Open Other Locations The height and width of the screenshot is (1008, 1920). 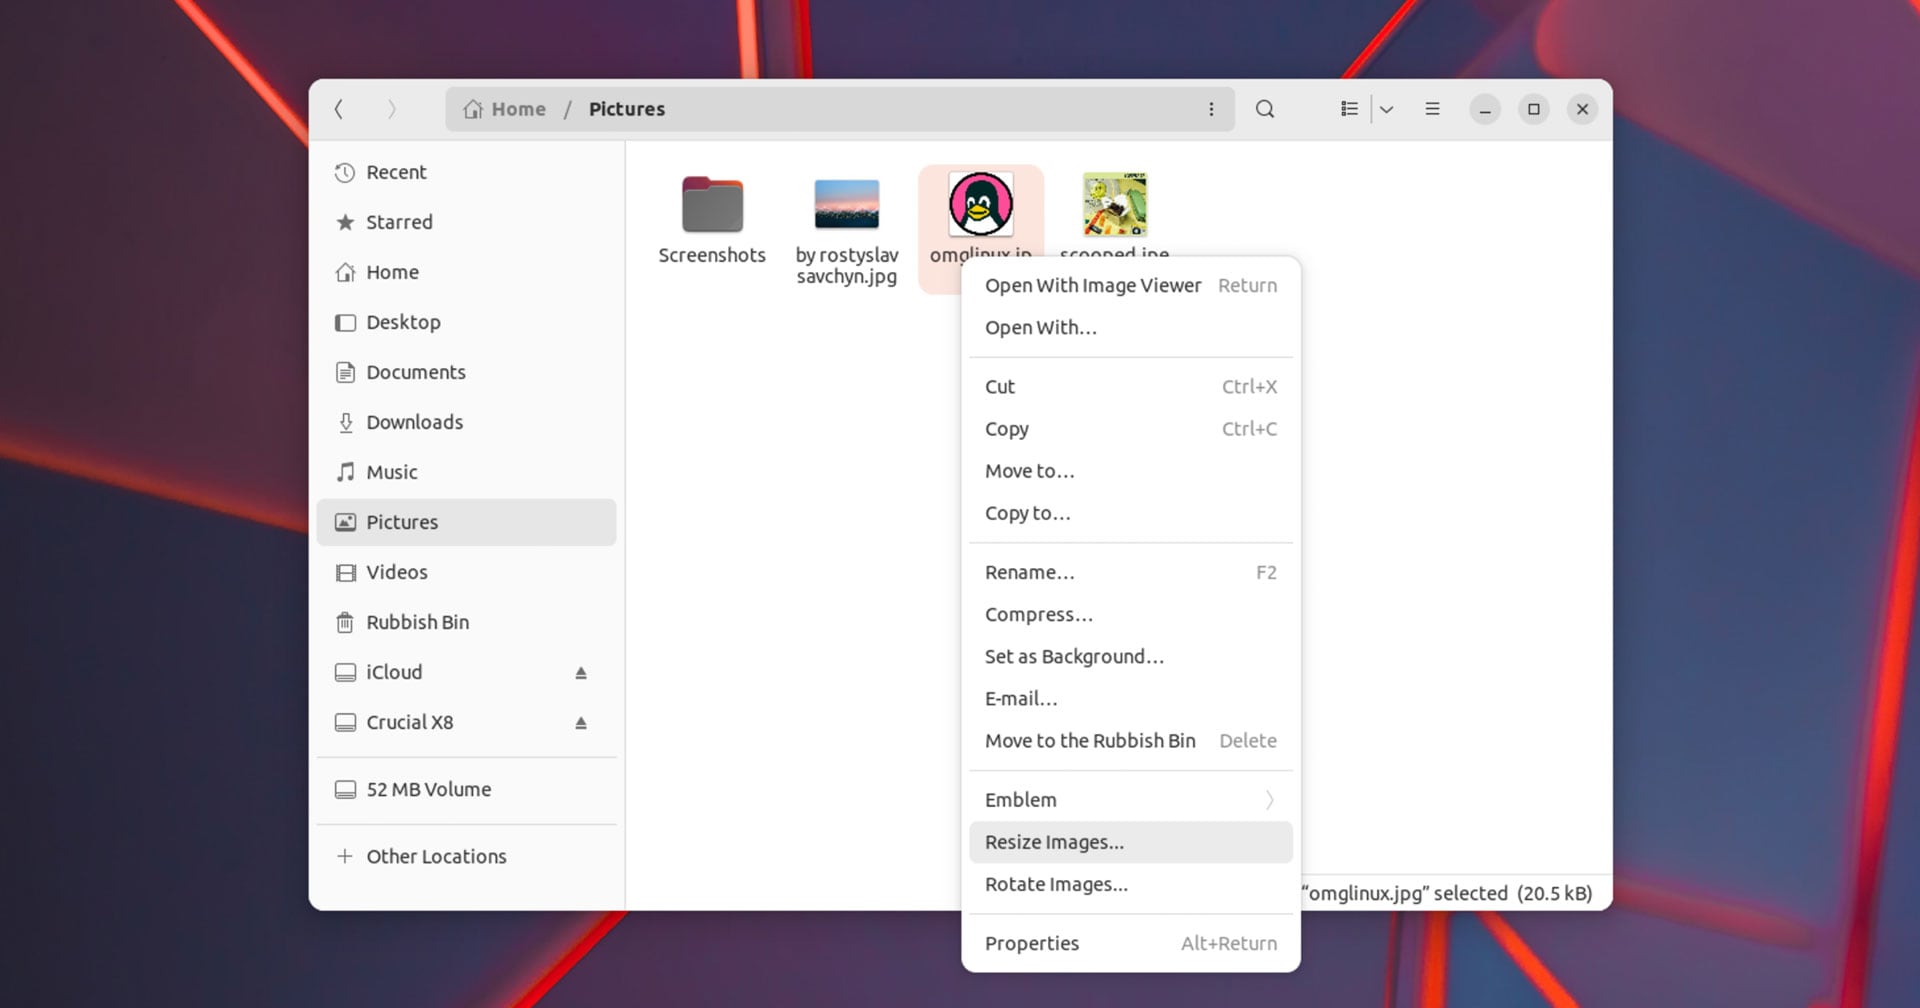coord(435,856)
